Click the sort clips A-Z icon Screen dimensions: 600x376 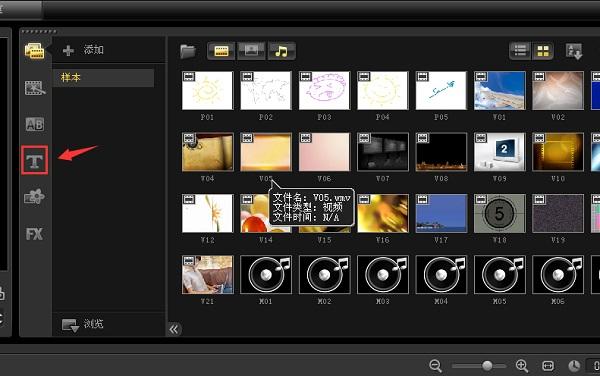[x=574, y=51]
